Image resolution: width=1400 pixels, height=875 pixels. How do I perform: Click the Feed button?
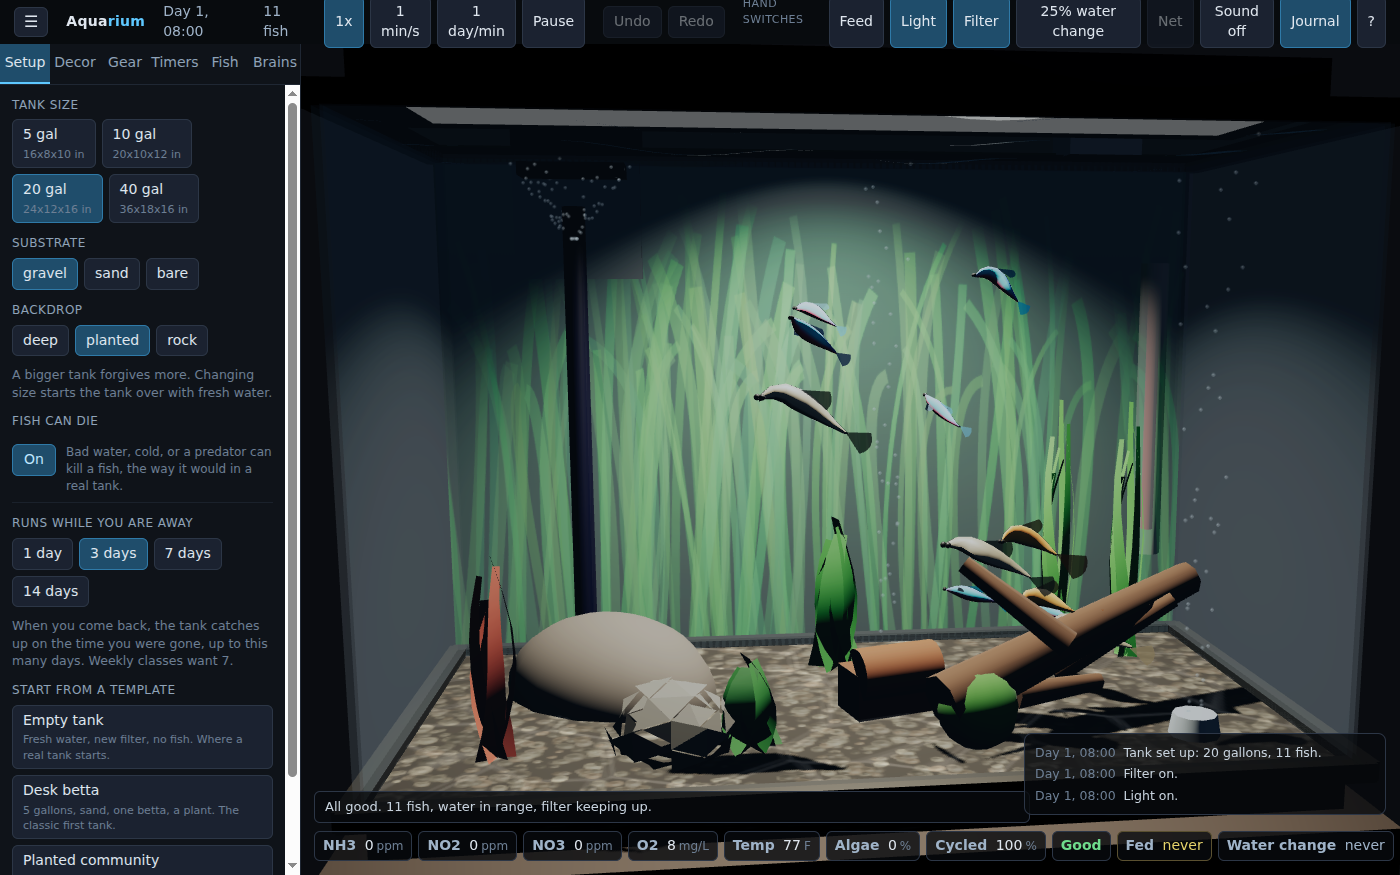[x=856, y=21]
